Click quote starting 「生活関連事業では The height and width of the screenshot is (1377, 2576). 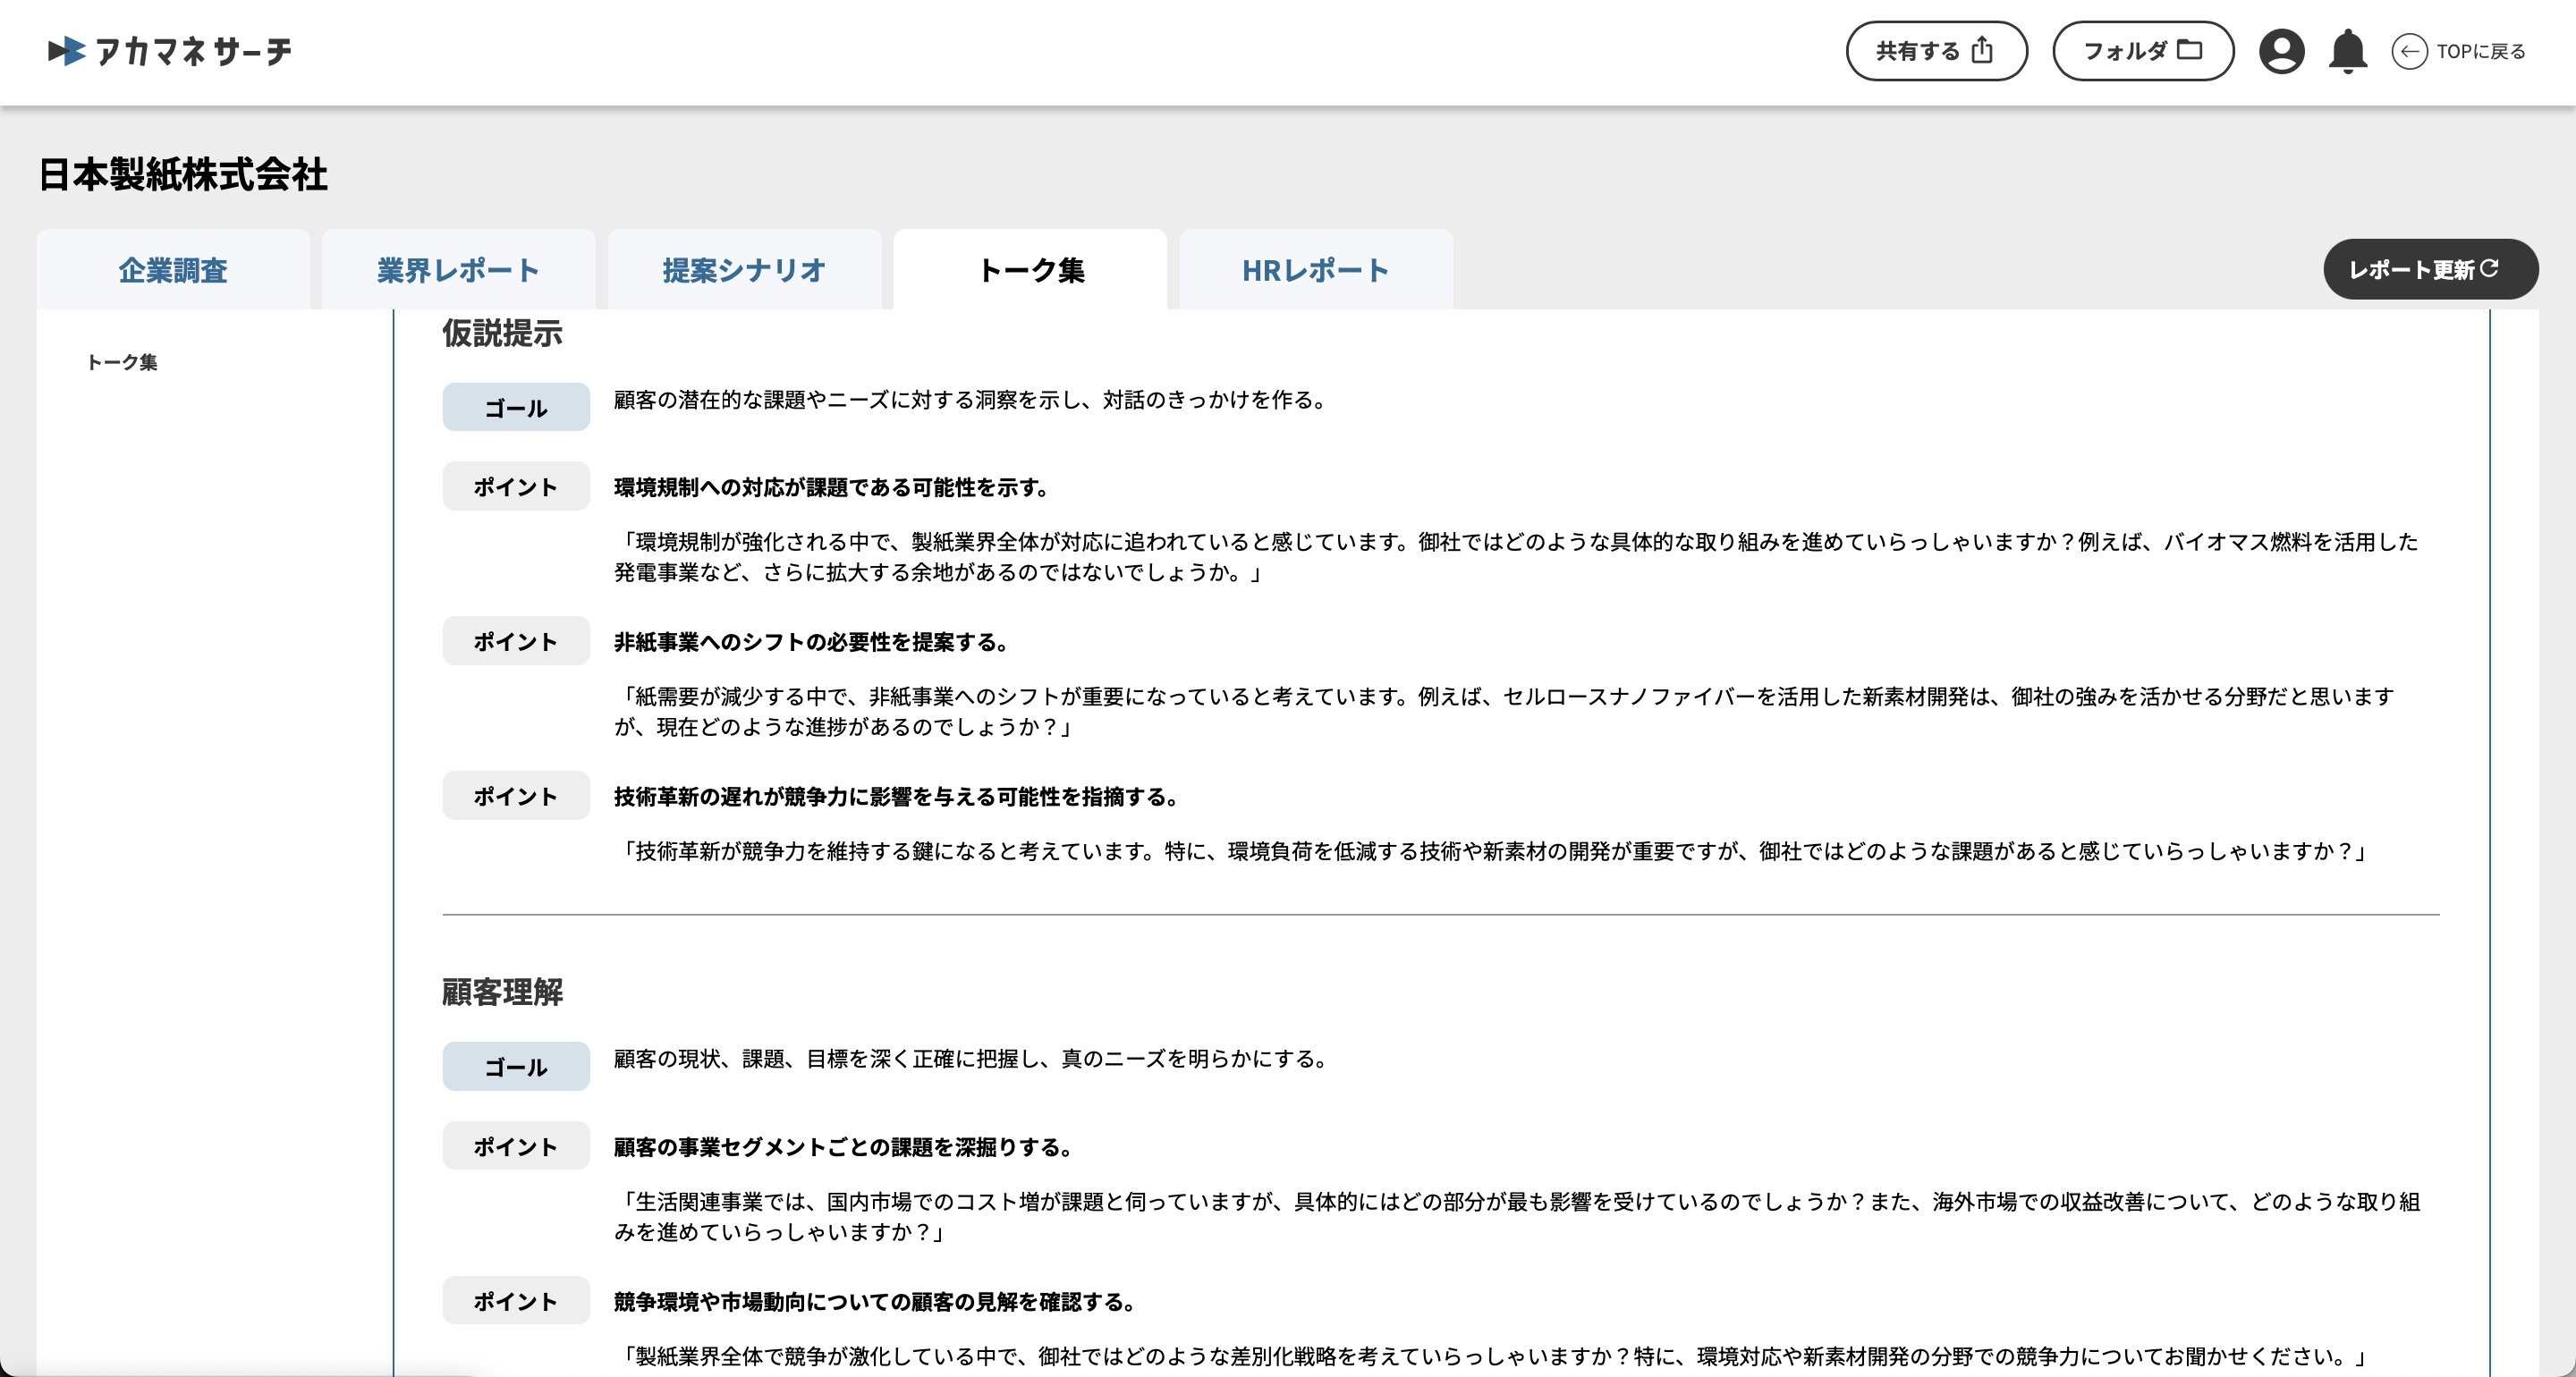[1517, 1216]
